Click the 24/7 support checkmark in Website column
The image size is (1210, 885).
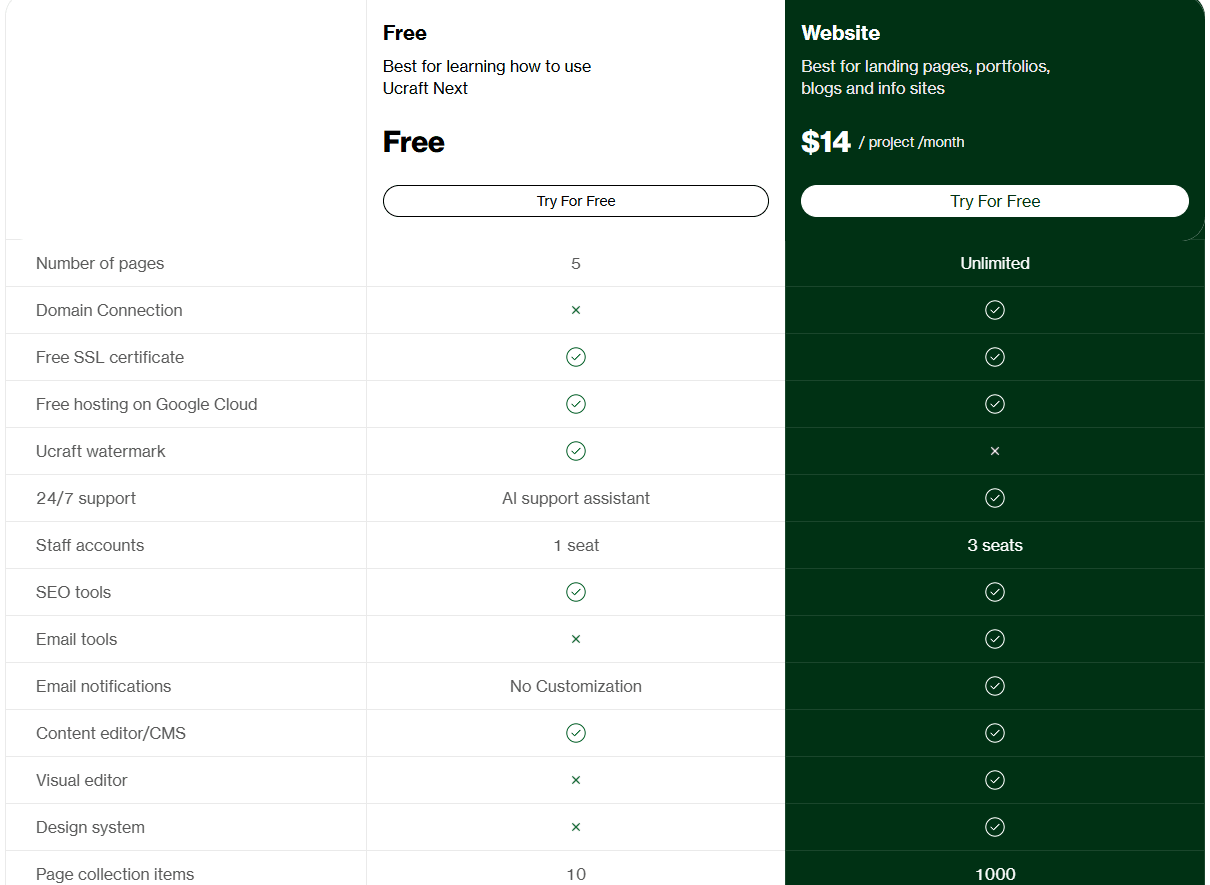[x=995, y=498]
